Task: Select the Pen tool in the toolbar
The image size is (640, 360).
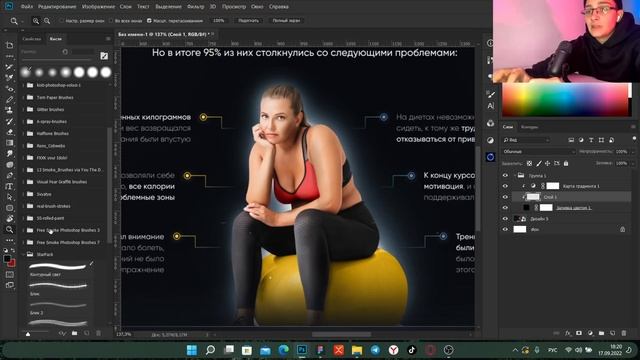Action: [x=9, y=176]
